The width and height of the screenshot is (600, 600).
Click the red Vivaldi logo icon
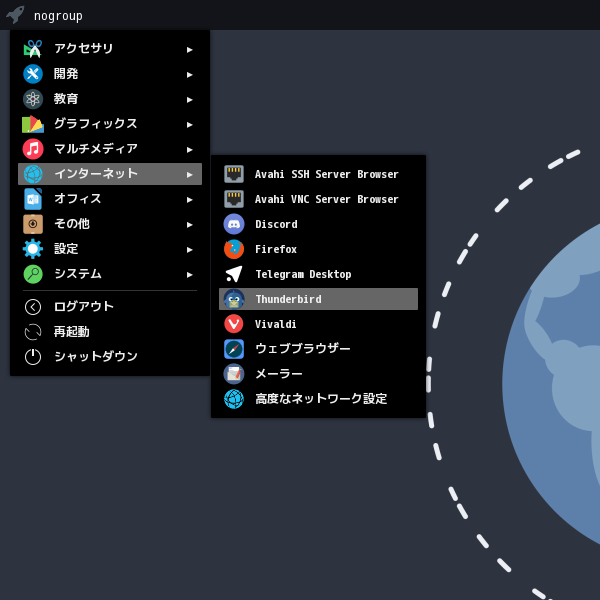234,324
